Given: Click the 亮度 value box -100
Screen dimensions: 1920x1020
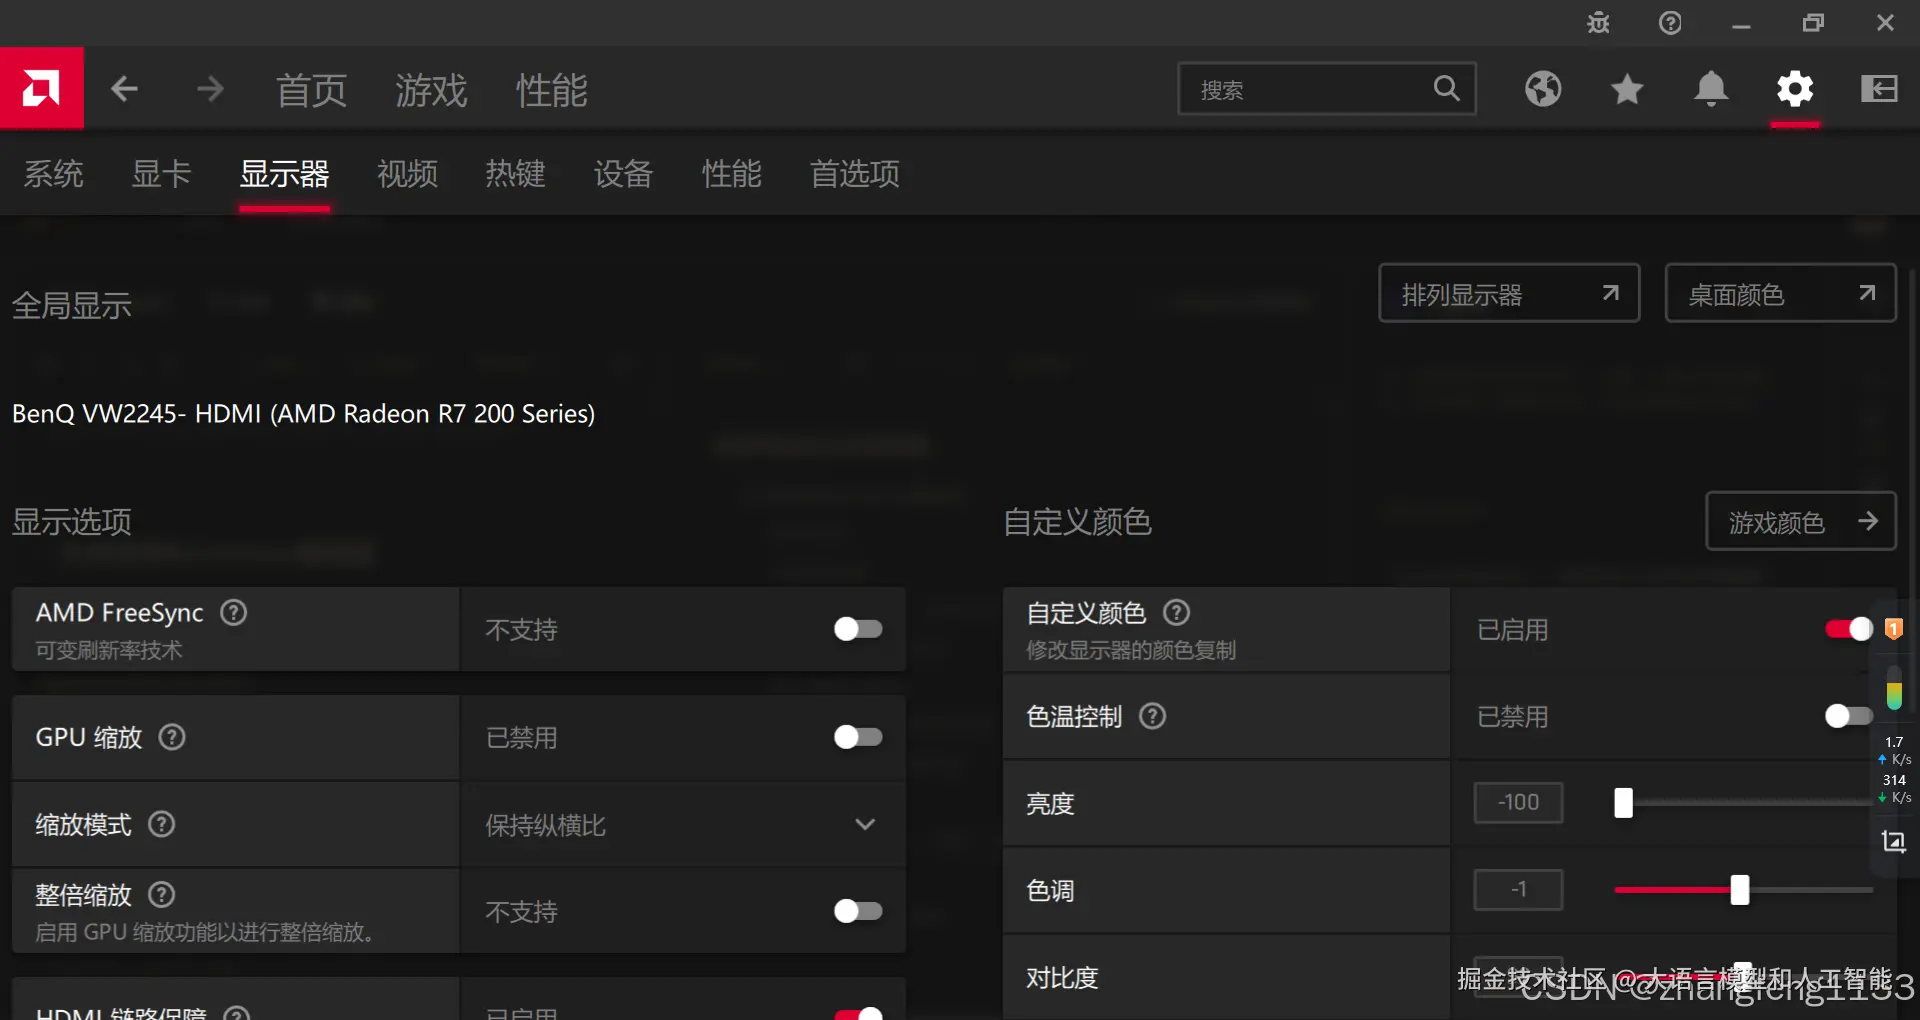Looking at the screenshot, I should [x=1518, y=802].
